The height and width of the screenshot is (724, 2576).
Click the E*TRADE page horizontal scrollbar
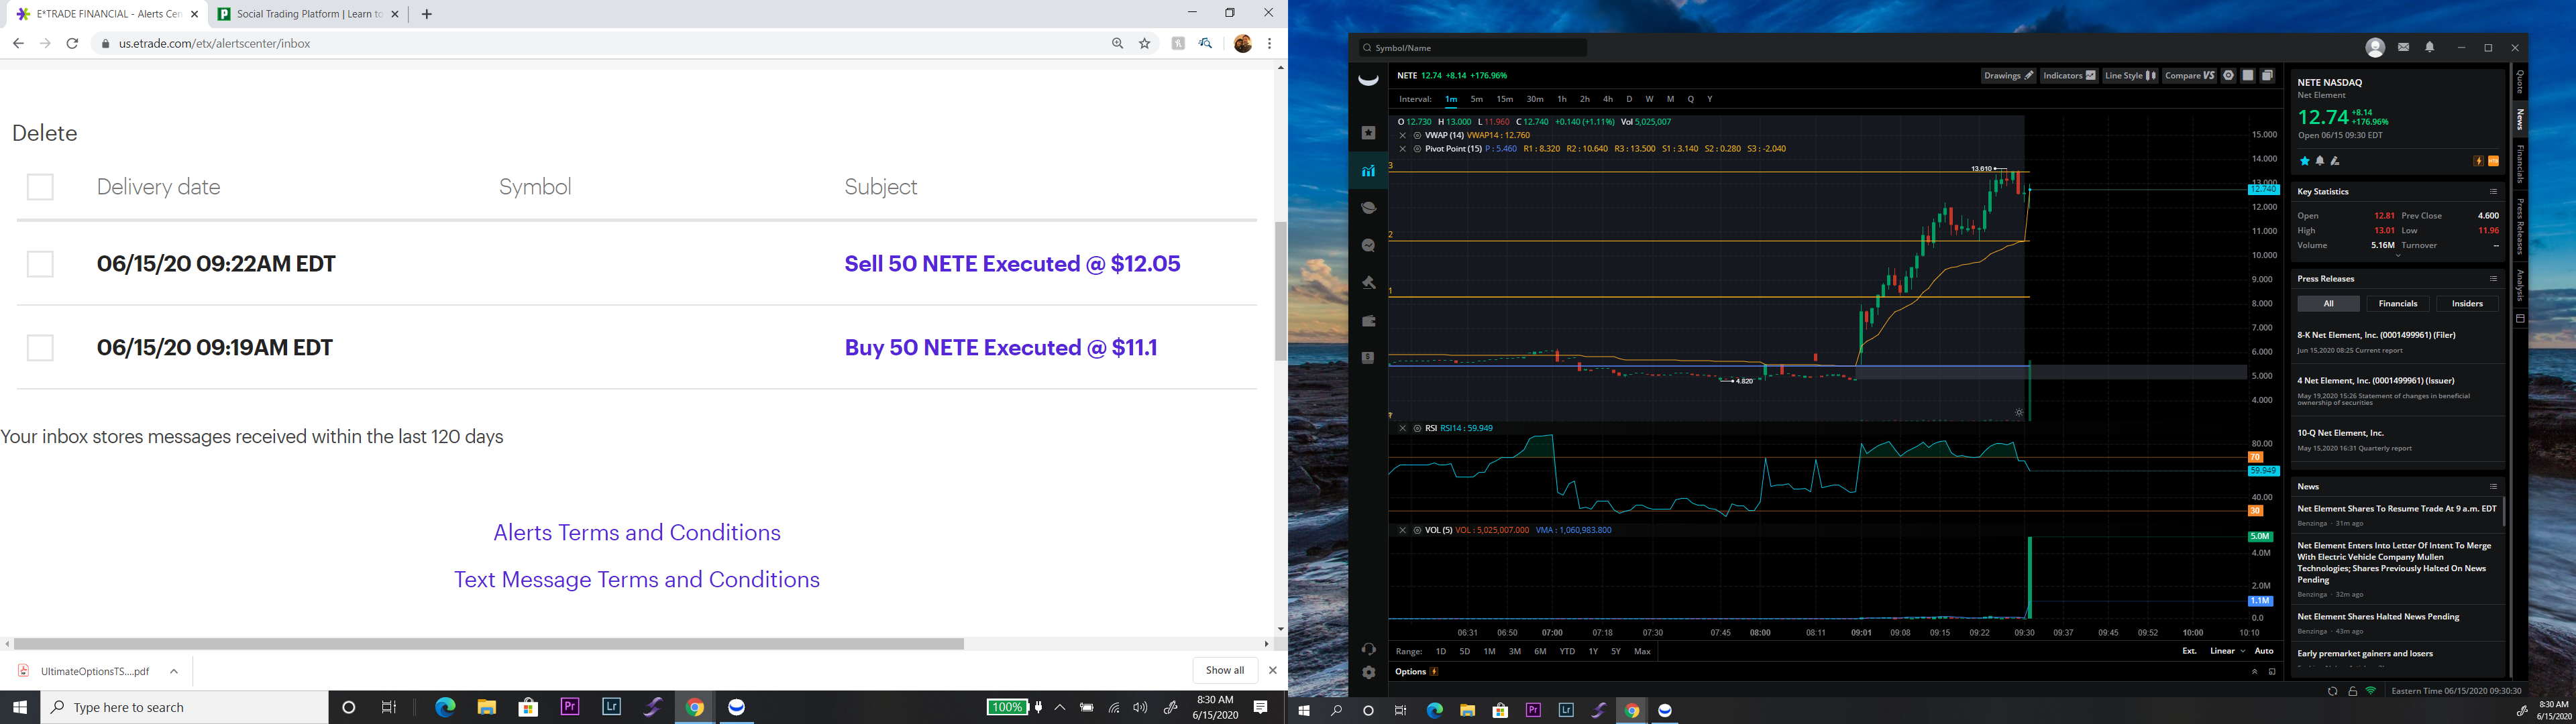click(x=488, y=644)
